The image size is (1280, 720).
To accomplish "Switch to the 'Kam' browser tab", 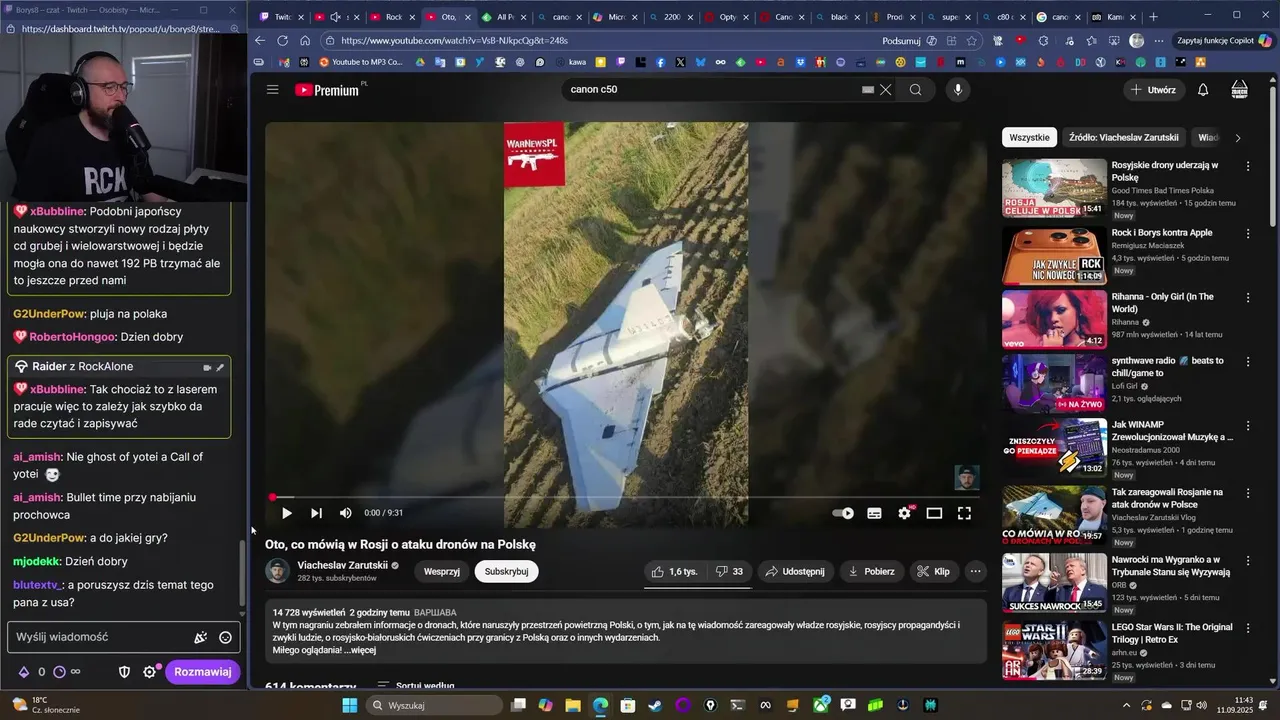I will [x=1112, y=17].
